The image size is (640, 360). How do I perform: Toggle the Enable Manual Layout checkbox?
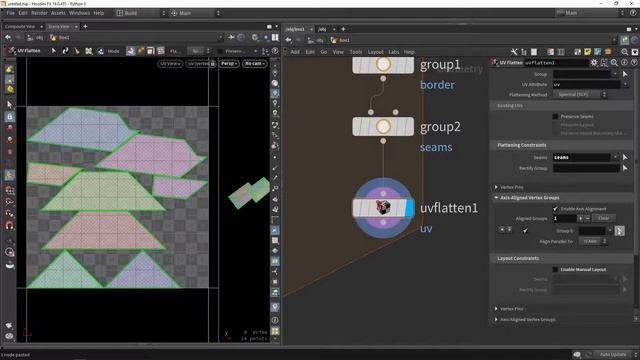(x=555, y=270)
